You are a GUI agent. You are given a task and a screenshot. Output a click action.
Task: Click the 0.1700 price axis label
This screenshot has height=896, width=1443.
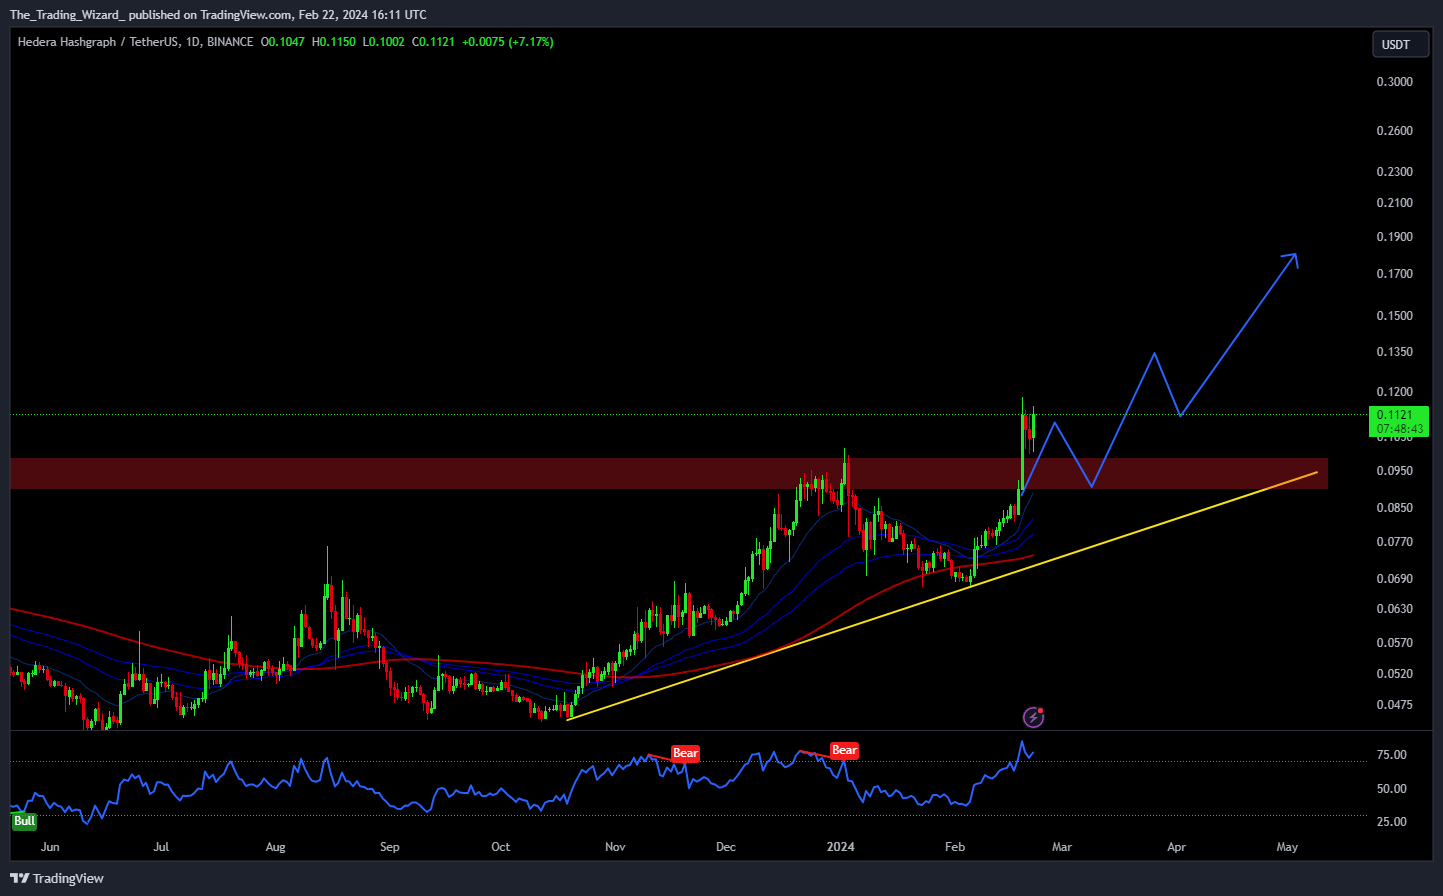[x=1395, y=274]
